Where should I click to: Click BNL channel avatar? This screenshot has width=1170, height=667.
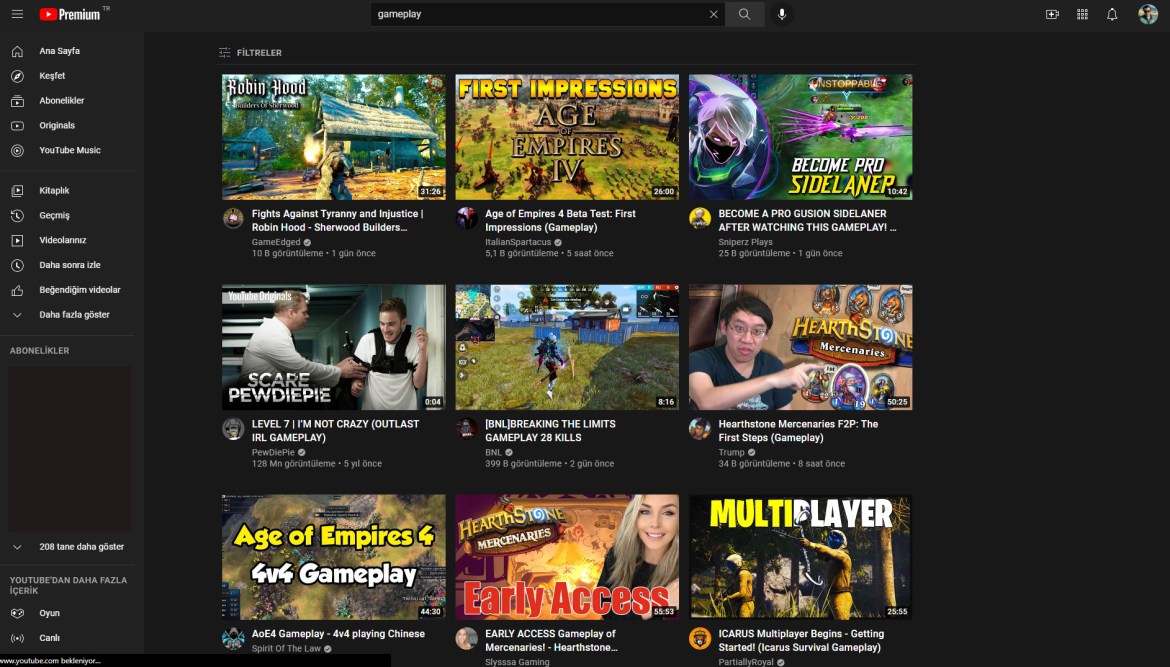(466, 428)
